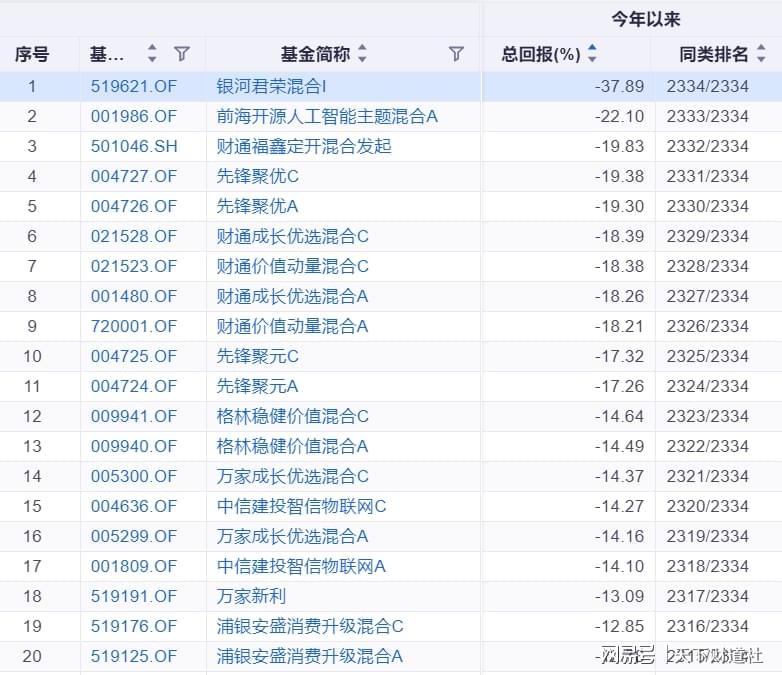Open fund 浦银安盛消费升级混合C

click(x=310, y=626)
